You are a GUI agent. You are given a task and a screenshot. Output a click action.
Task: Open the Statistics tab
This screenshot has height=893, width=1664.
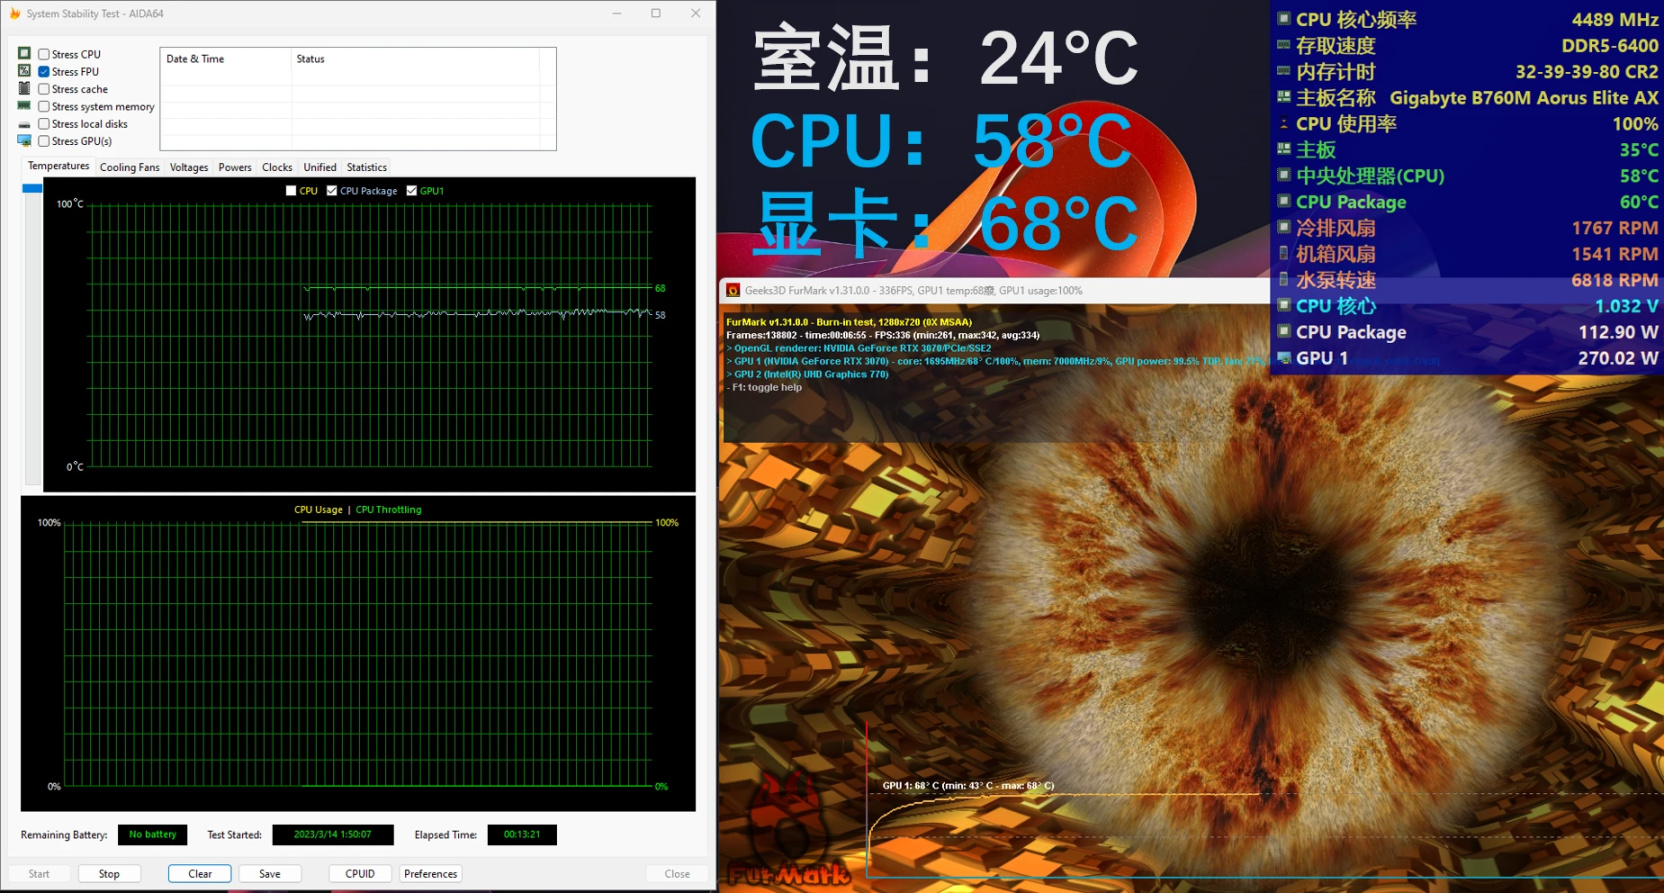click(367, 168)
